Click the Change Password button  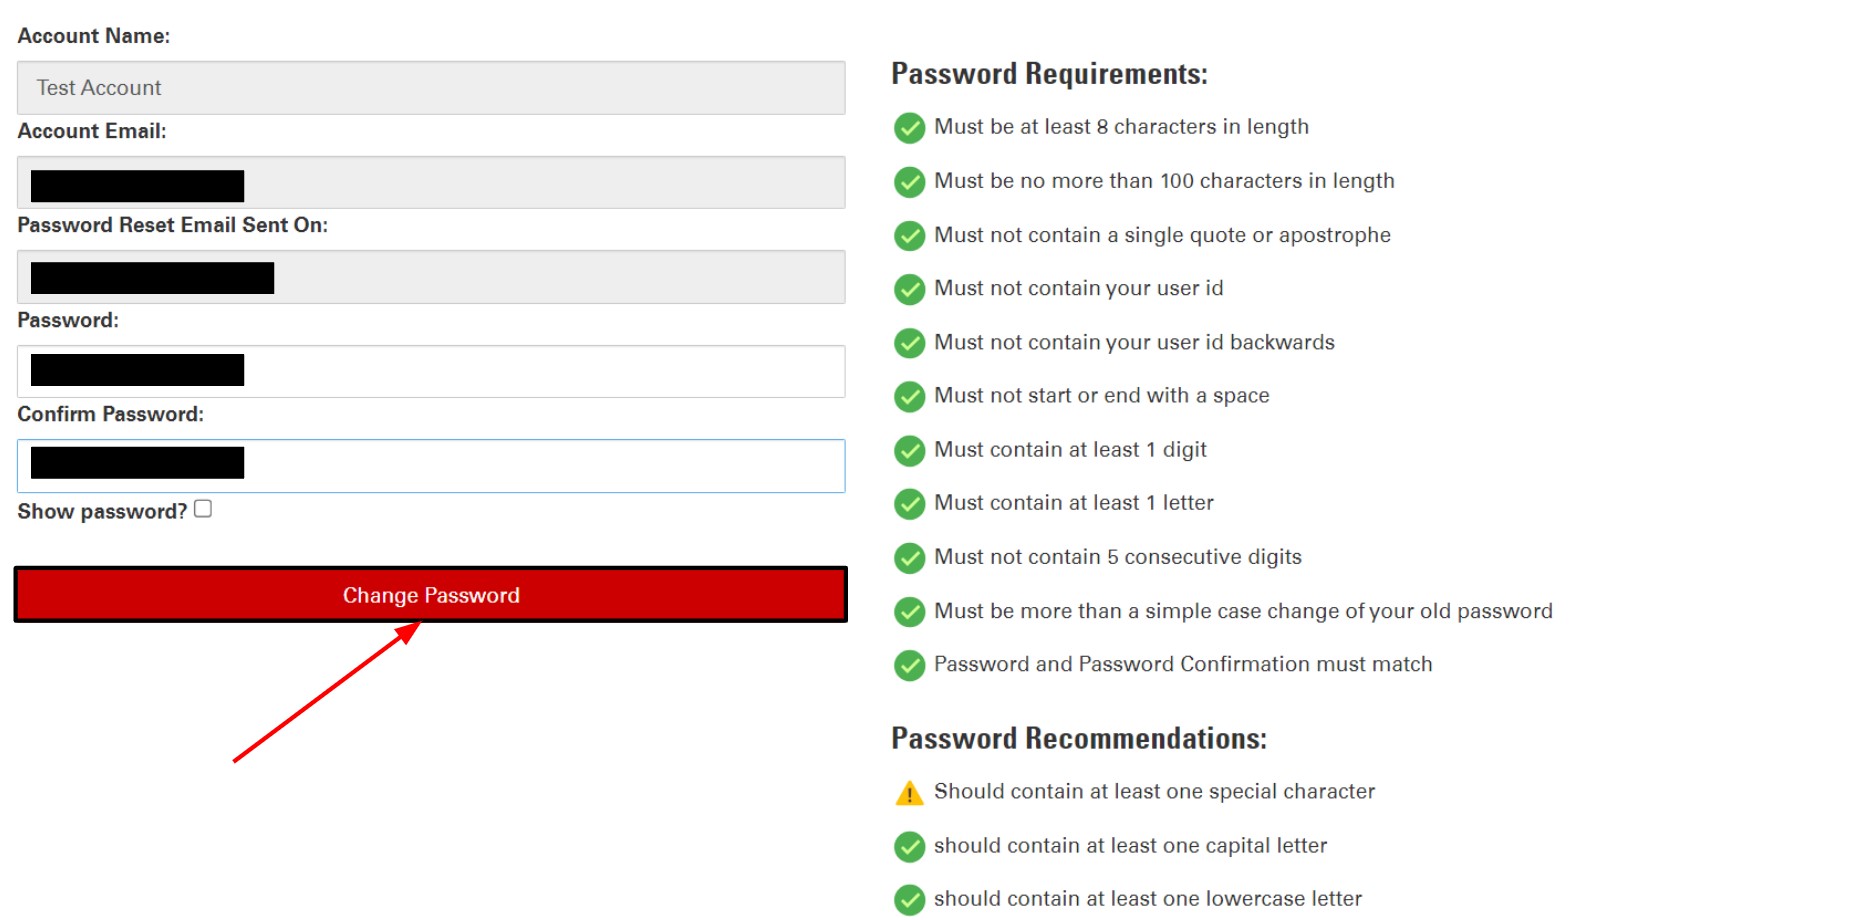click(x=430, y=595)
